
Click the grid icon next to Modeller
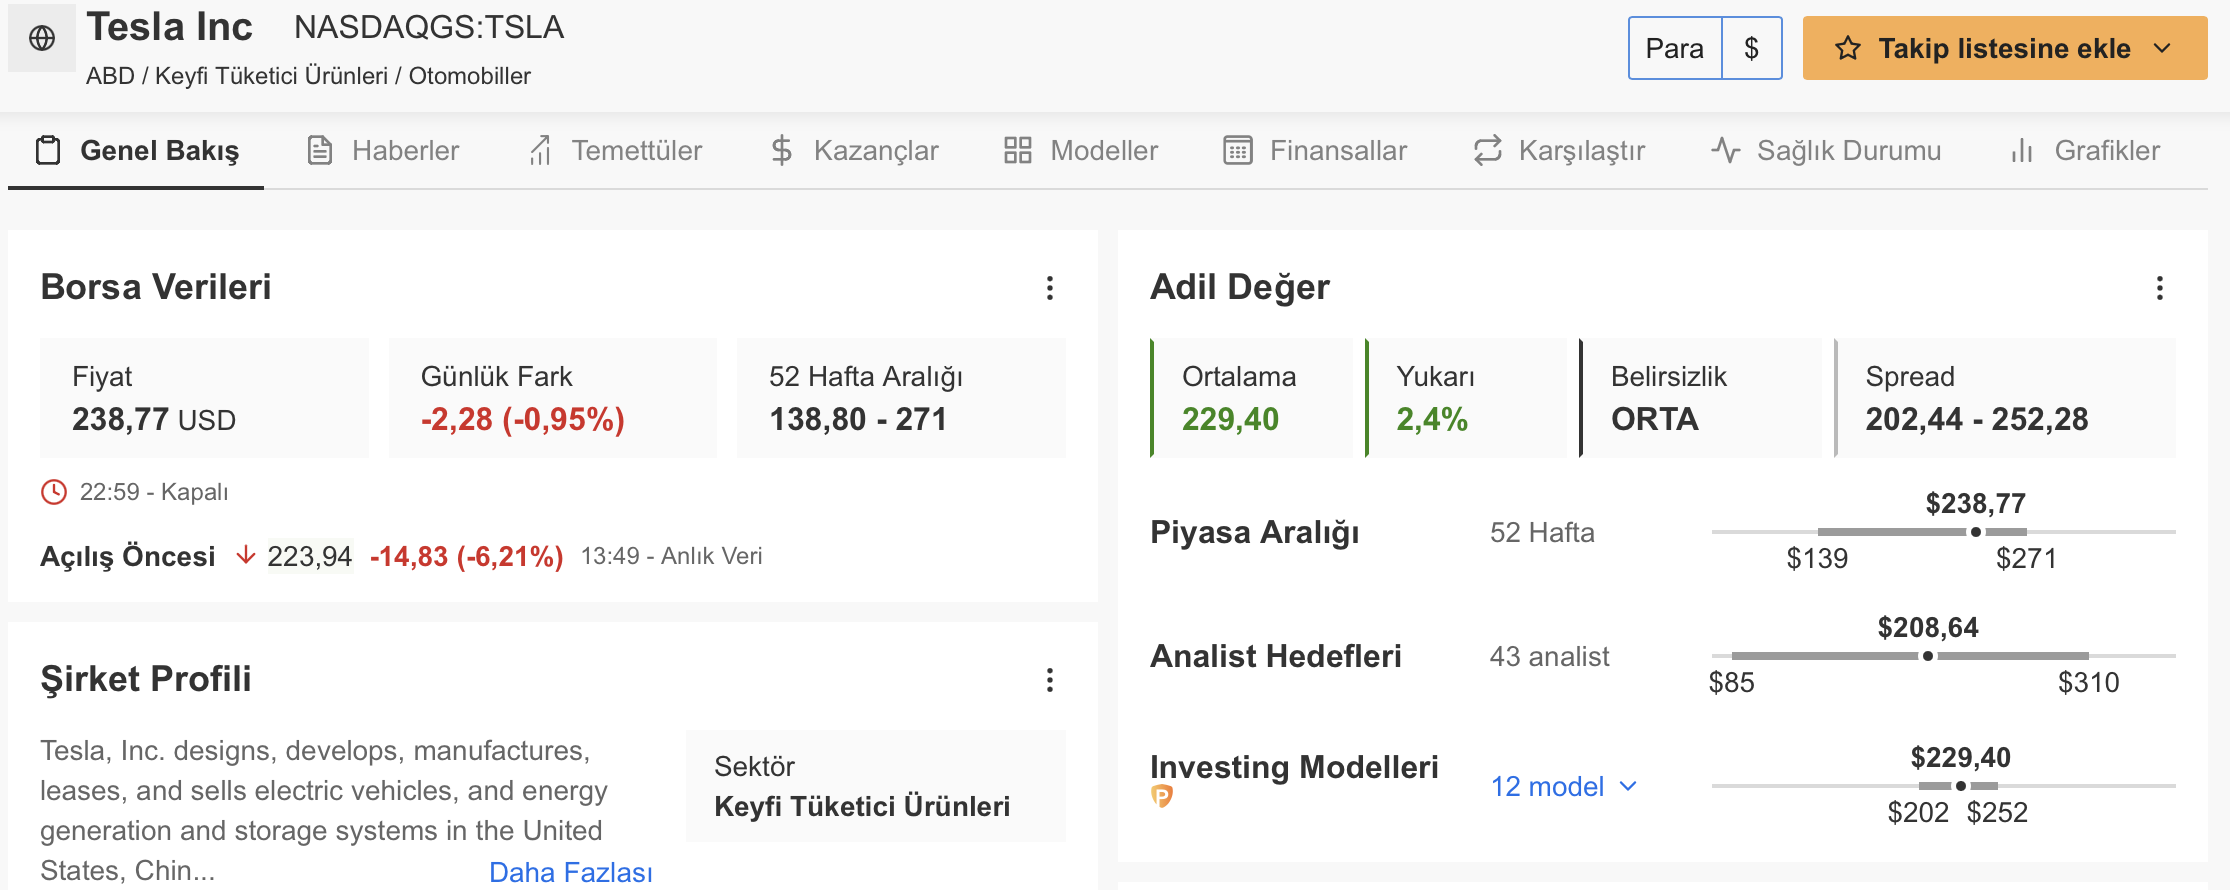pos(1018,151)
